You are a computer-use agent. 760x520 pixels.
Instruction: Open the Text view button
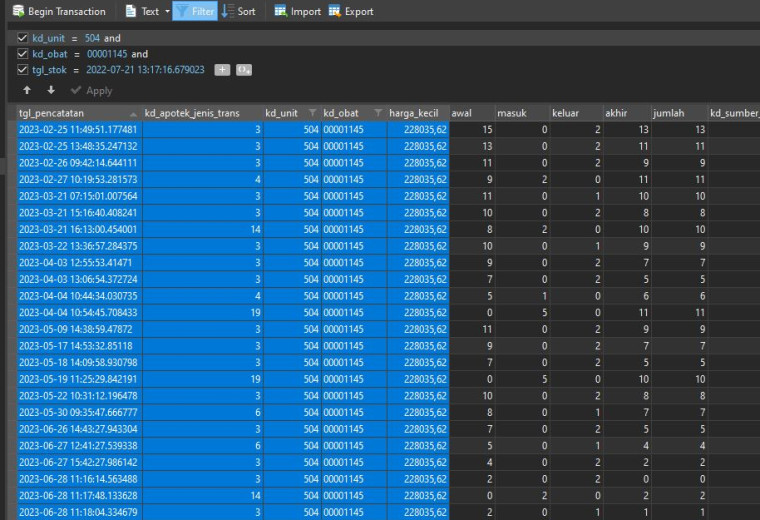click(x=142, y=11)
